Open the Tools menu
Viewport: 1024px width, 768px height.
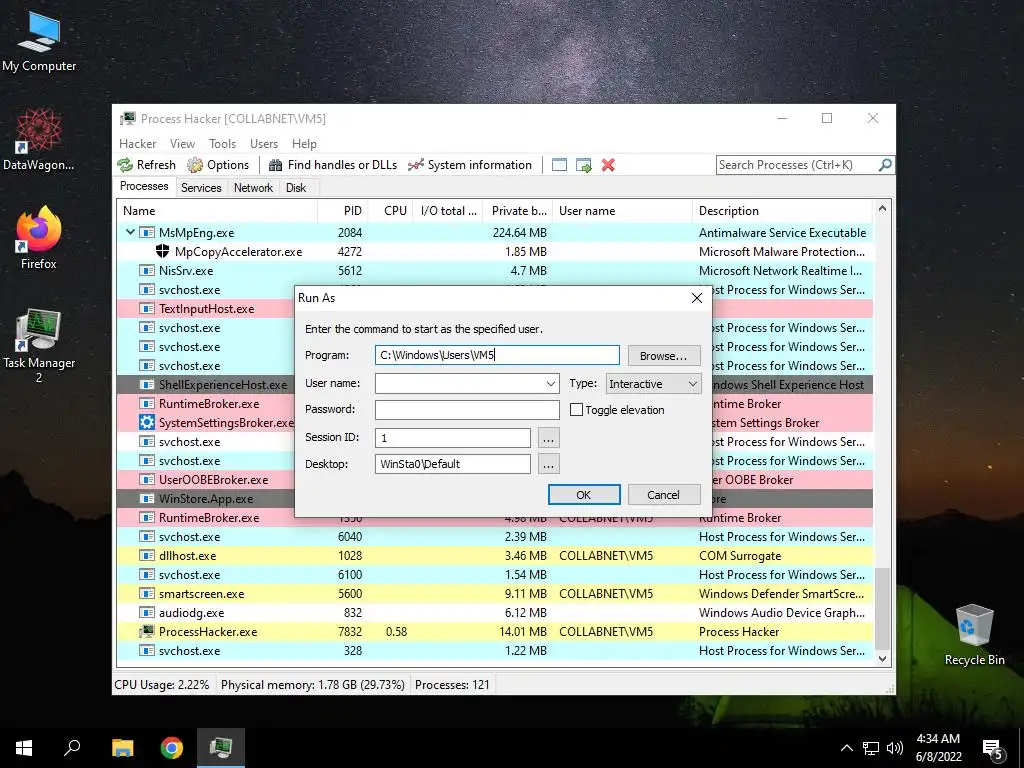tap(222, 144)
